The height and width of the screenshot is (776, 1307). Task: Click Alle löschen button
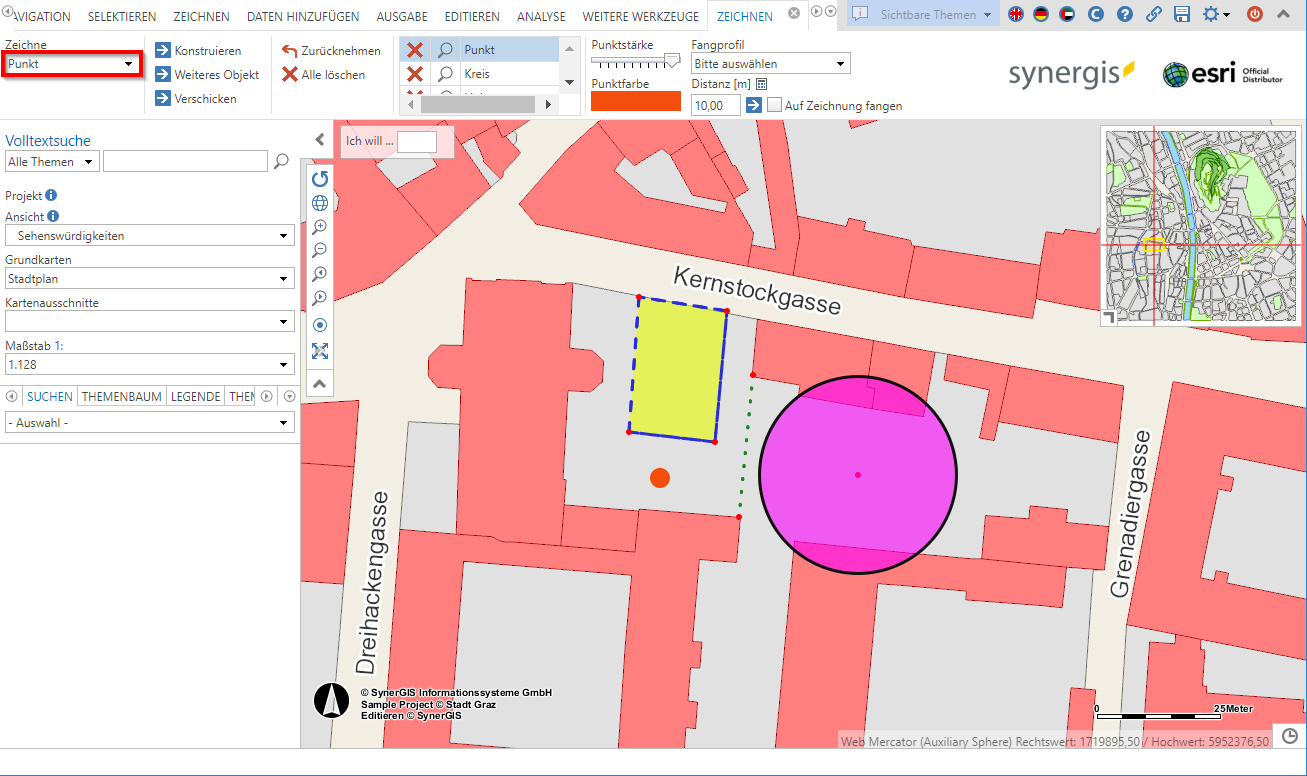click(323, 75)
